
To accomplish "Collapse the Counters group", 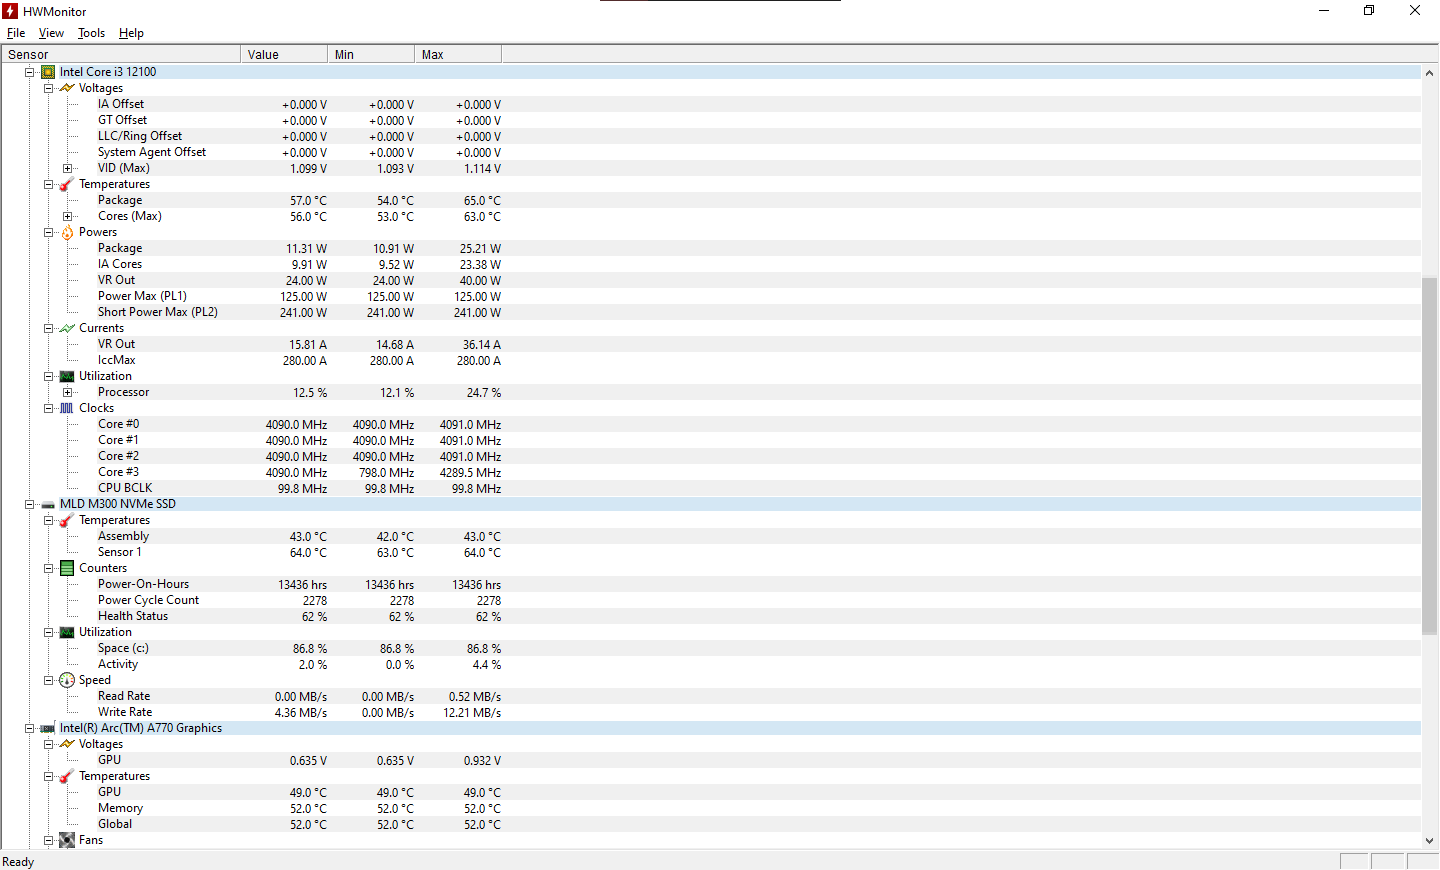I will 48,568.
